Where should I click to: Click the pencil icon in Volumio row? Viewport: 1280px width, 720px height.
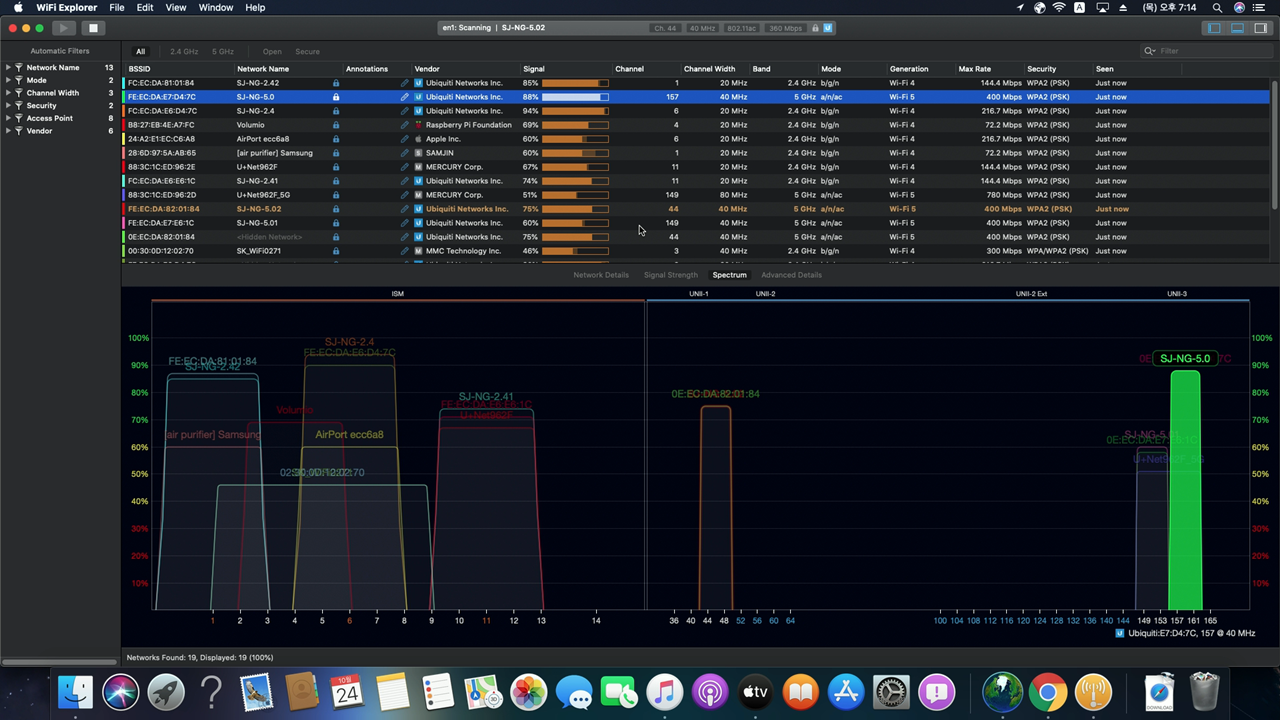pos(405,125)
